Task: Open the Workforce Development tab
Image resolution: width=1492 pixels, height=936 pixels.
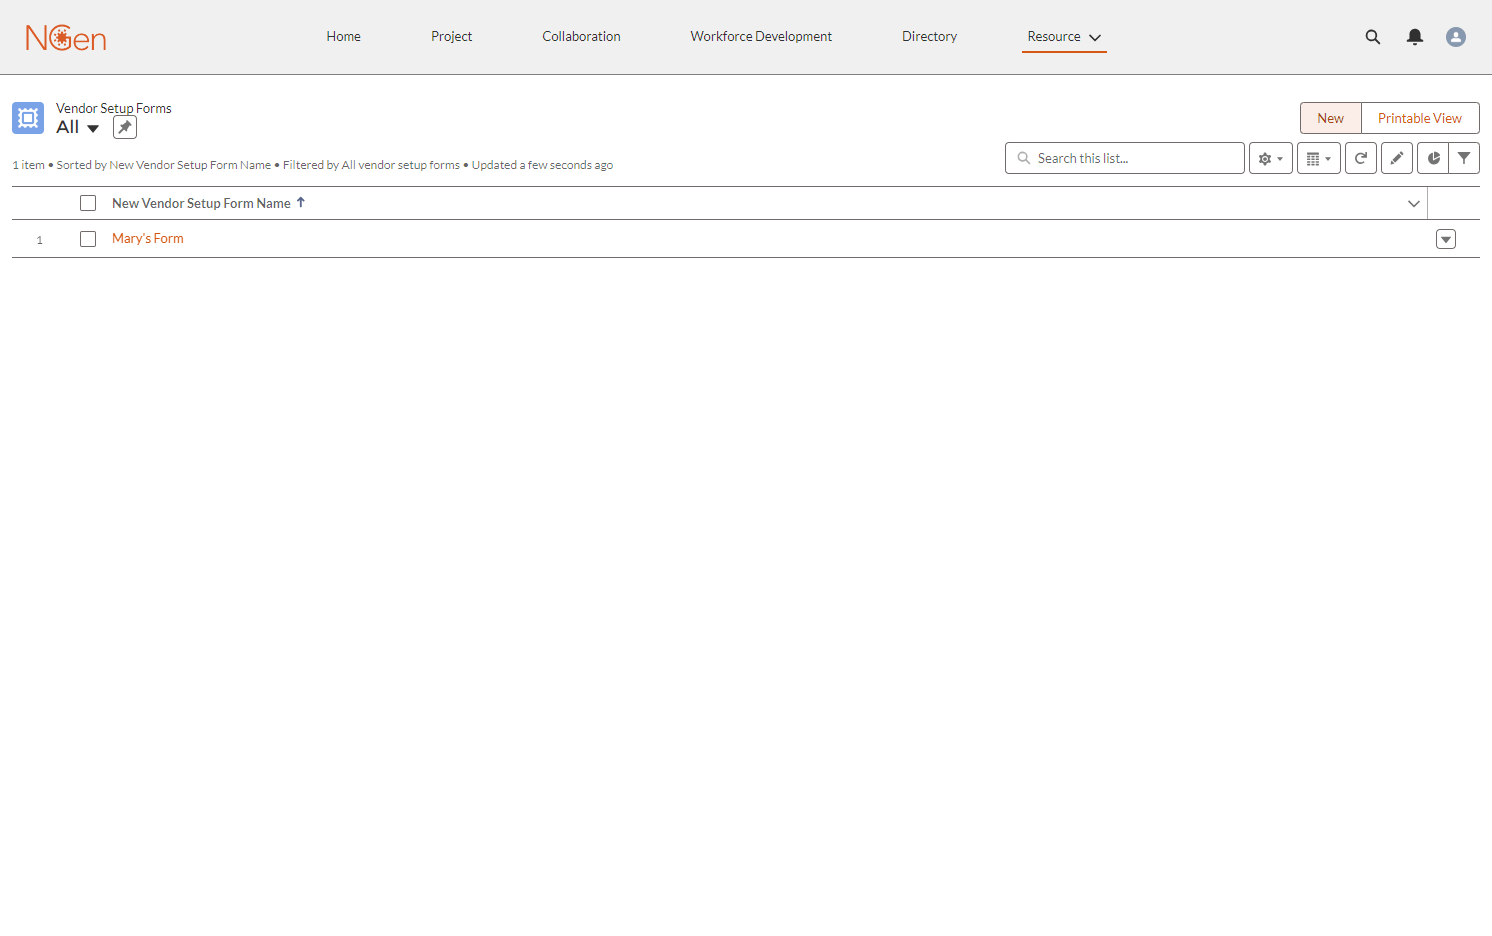Action: 761,37
